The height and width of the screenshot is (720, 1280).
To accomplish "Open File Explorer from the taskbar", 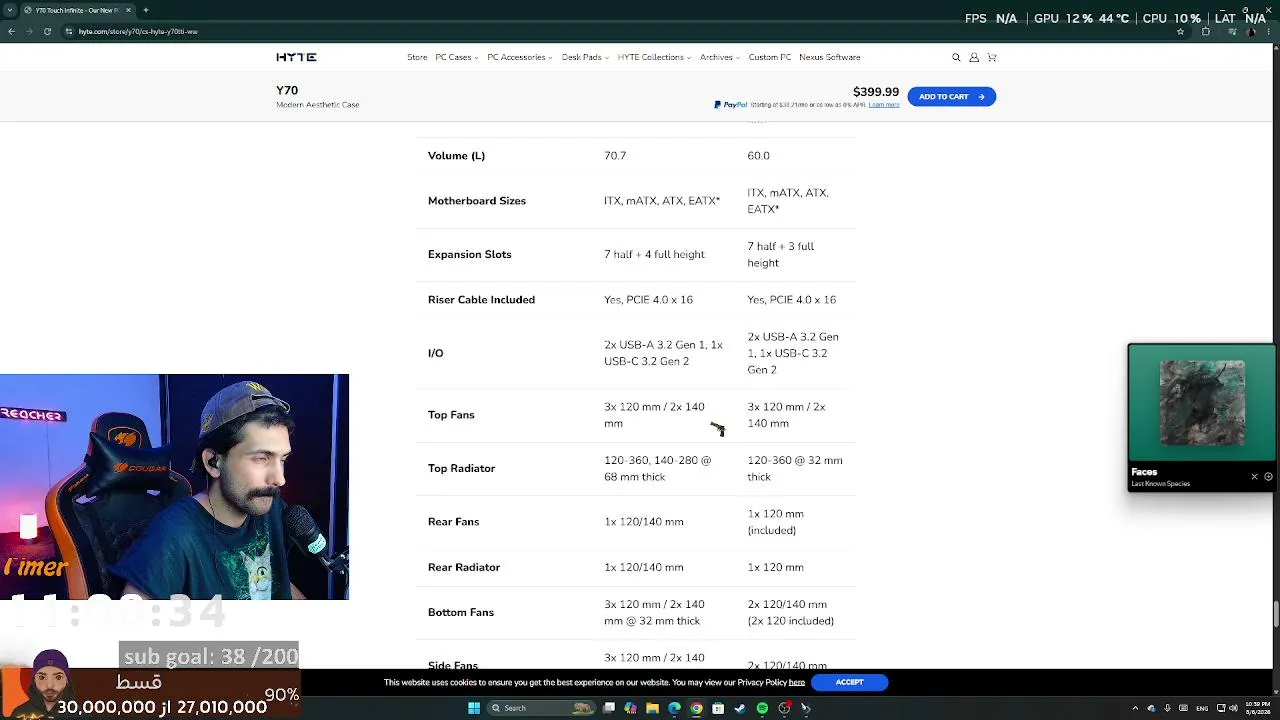I will 652,709.
